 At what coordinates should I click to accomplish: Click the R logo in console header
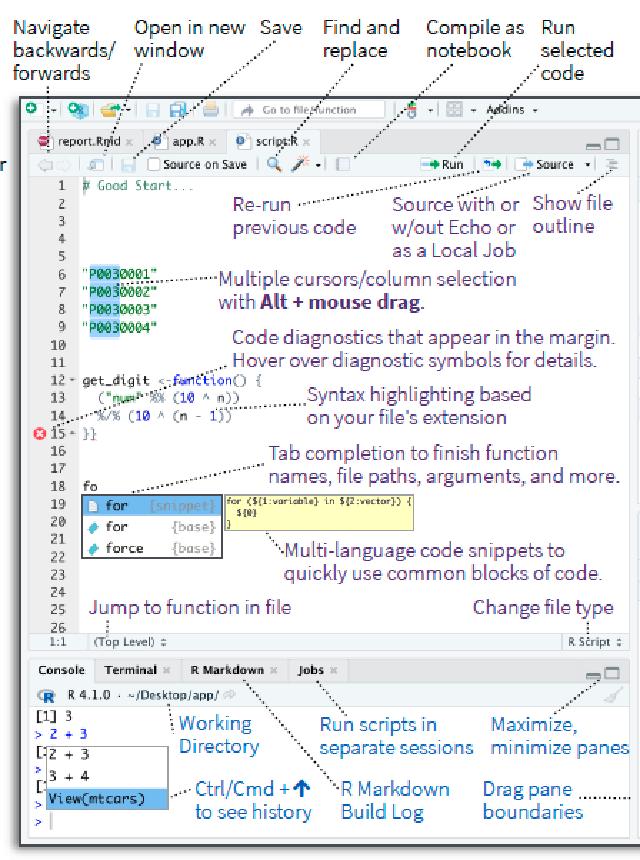coord(47,696)
